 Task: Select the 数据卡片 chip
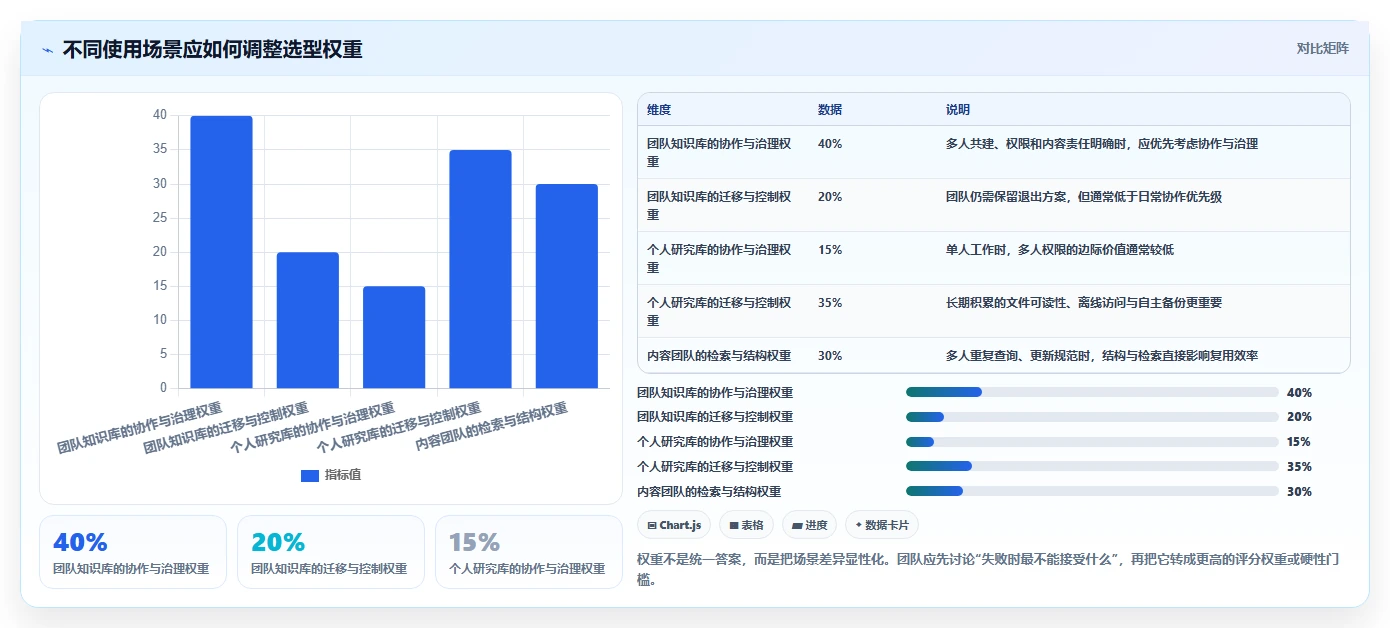tap(882, 525)
